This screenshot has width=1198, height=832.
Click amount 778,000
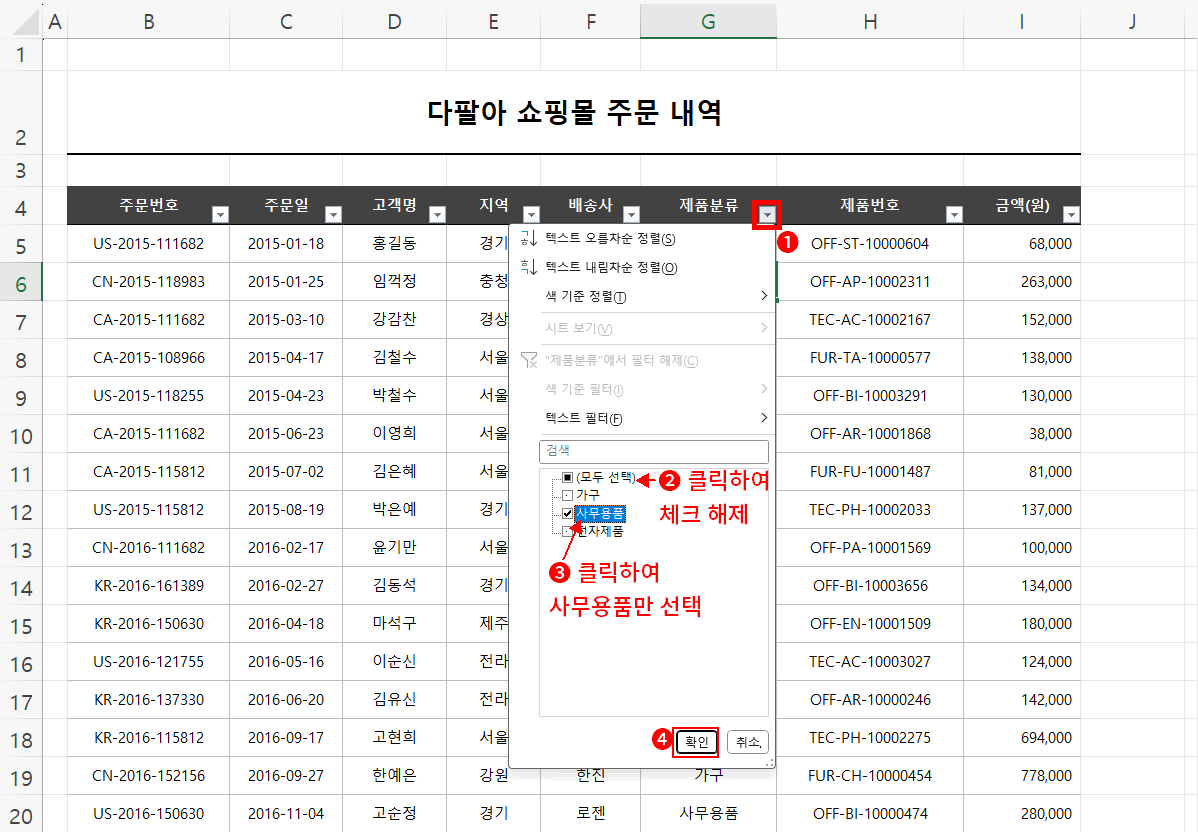(1022, 775)
